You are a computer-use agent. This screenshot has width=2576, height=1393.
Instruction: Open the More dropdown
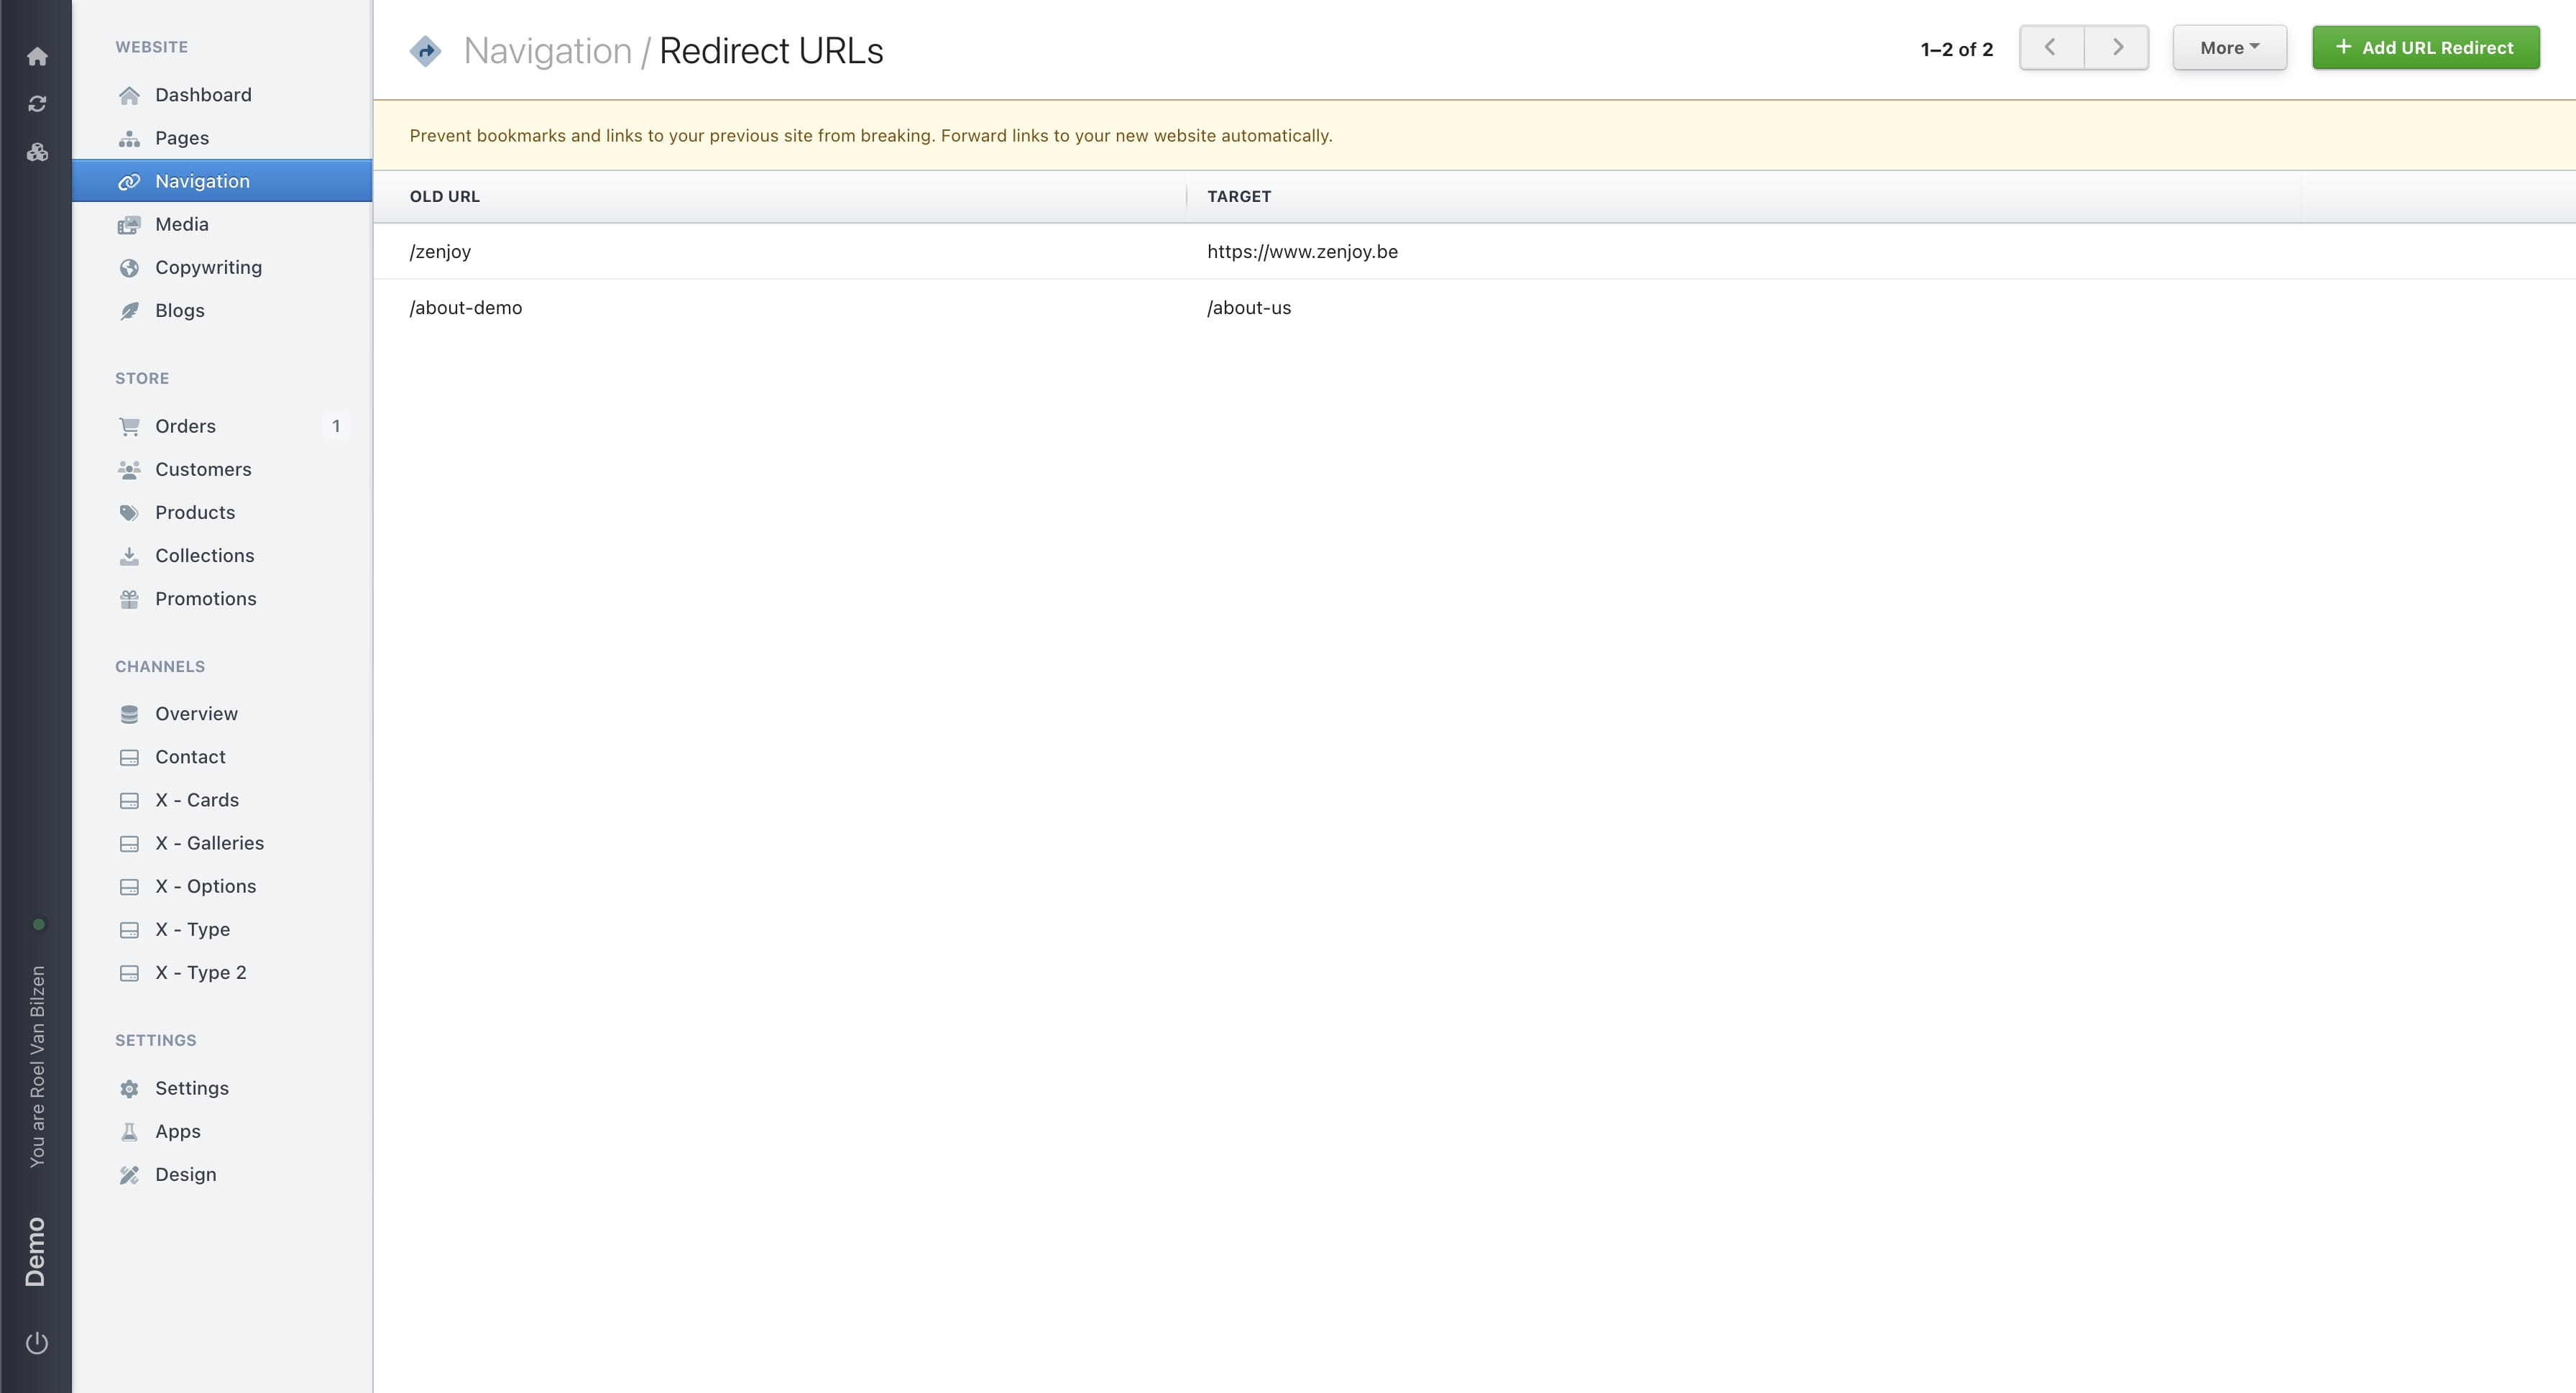click(x=2229, y=47)
